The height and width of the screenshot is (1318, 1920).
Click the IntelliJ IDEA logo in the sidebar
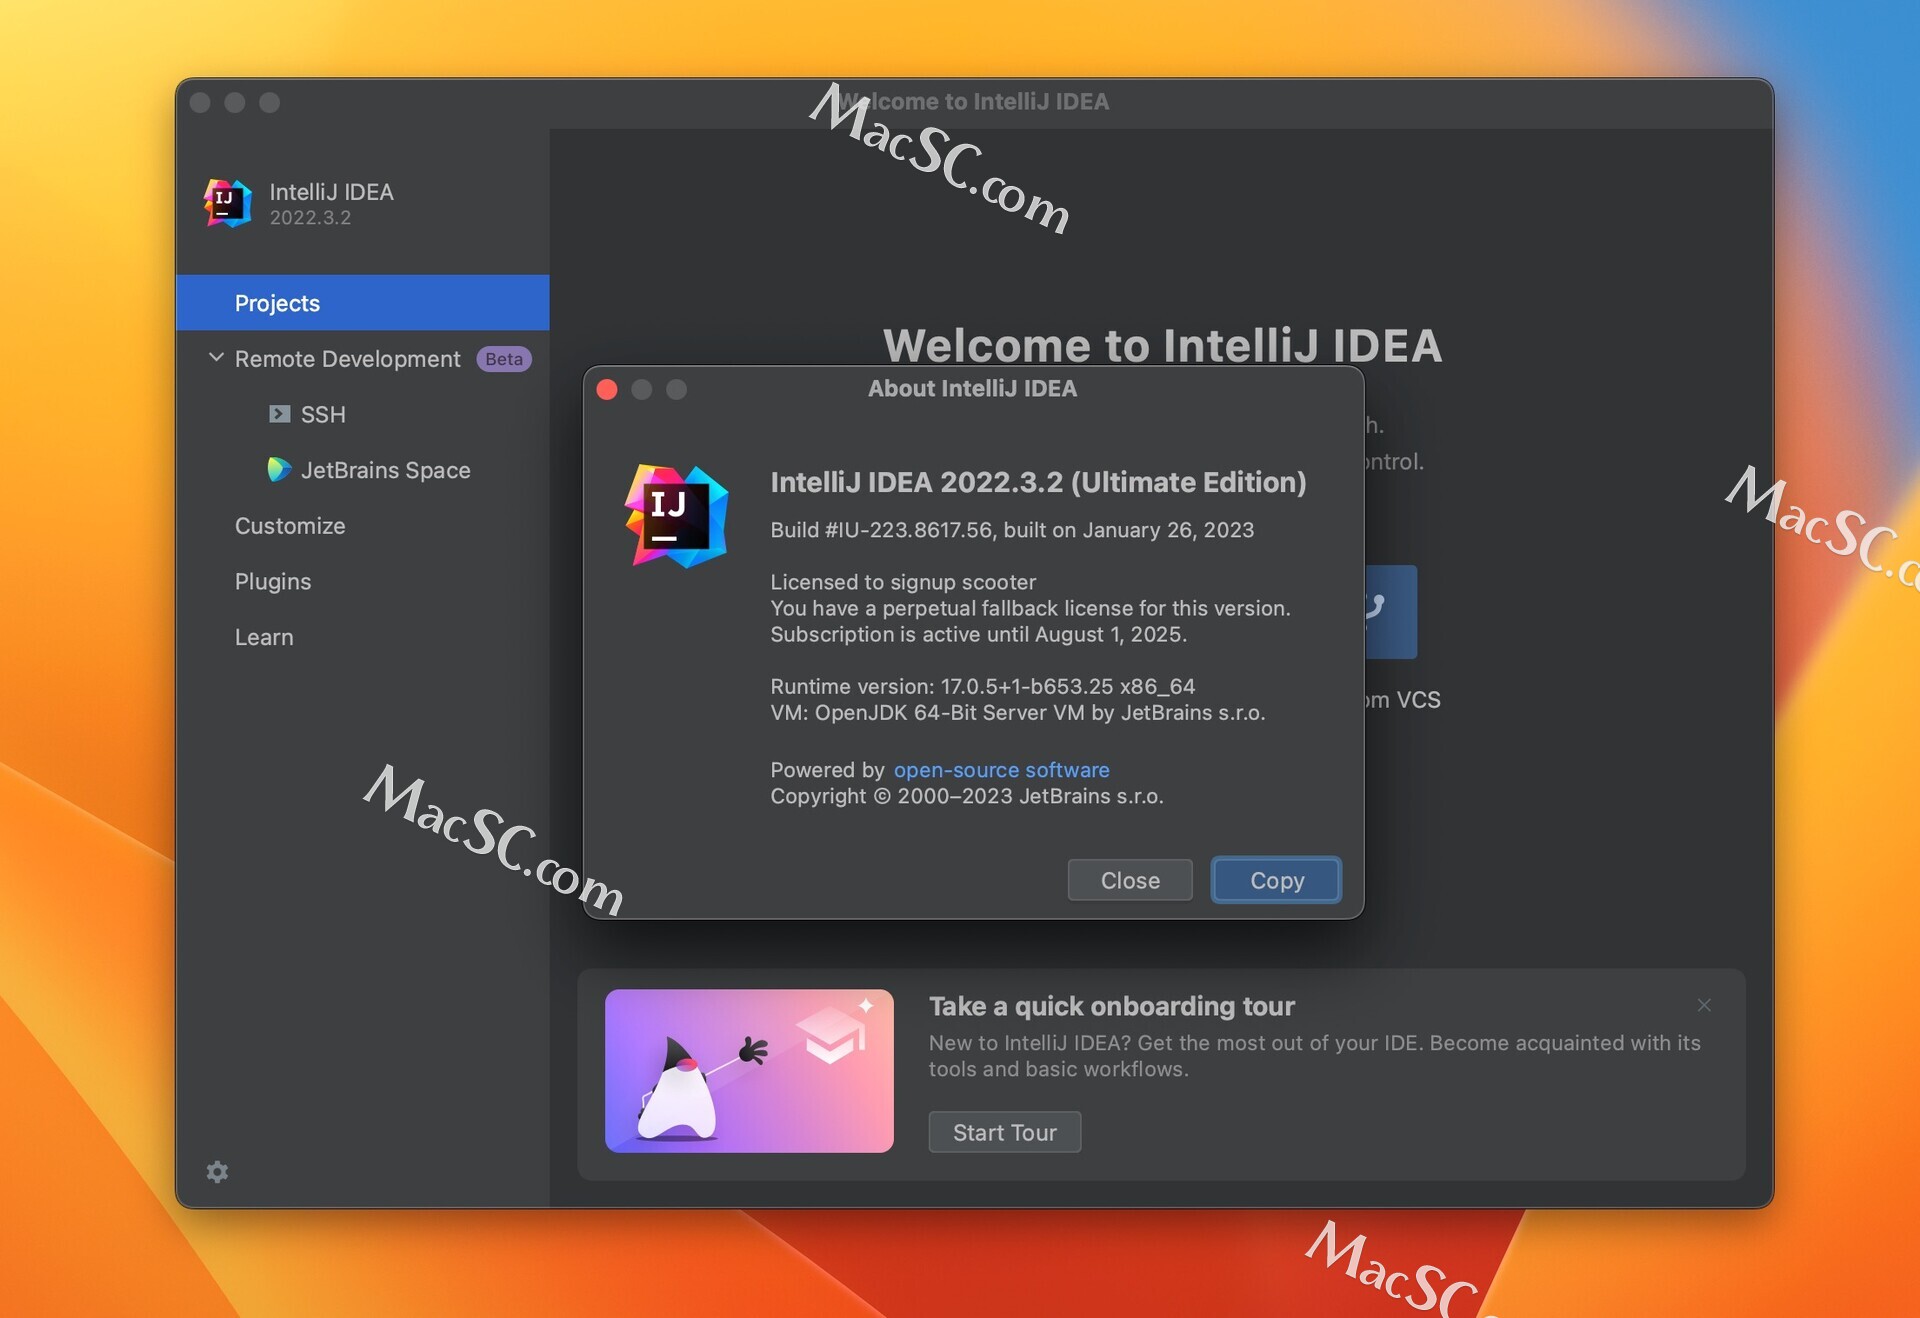[x=228, y=203]
